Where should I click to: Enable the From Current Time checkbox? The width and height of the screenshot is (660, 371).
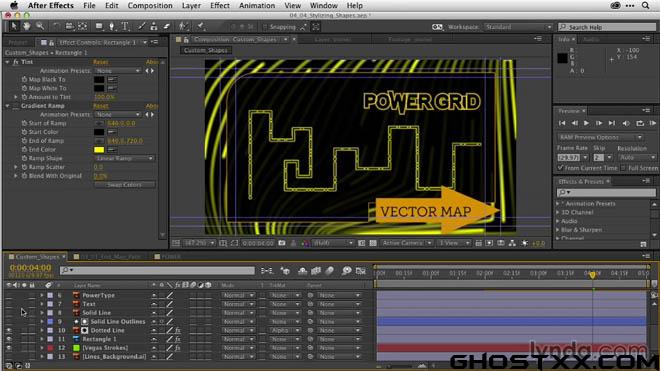click(560, 168)
